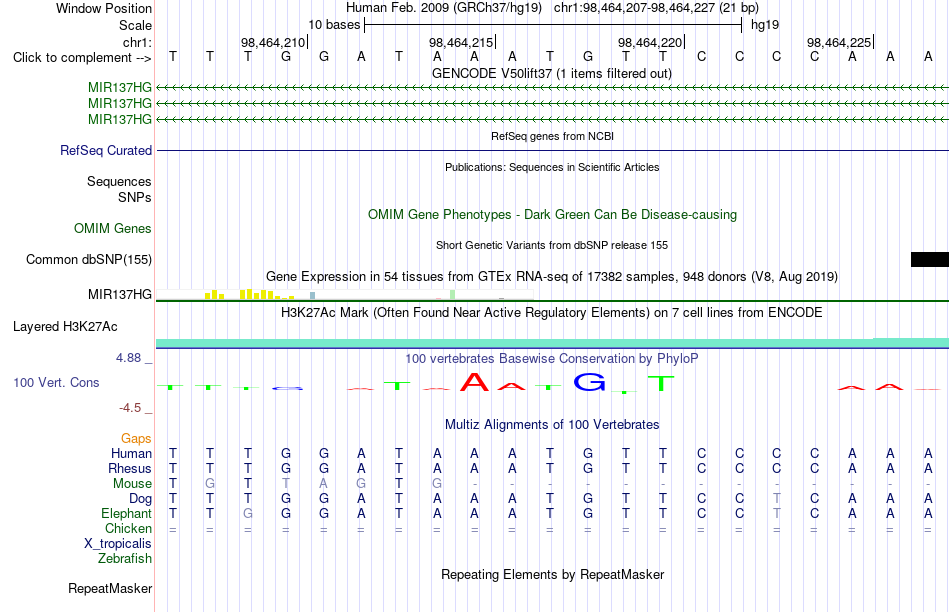Screen dimensions: 950x612
Task: Click the Chicken species alignment label
Action: tap(128, 528)
